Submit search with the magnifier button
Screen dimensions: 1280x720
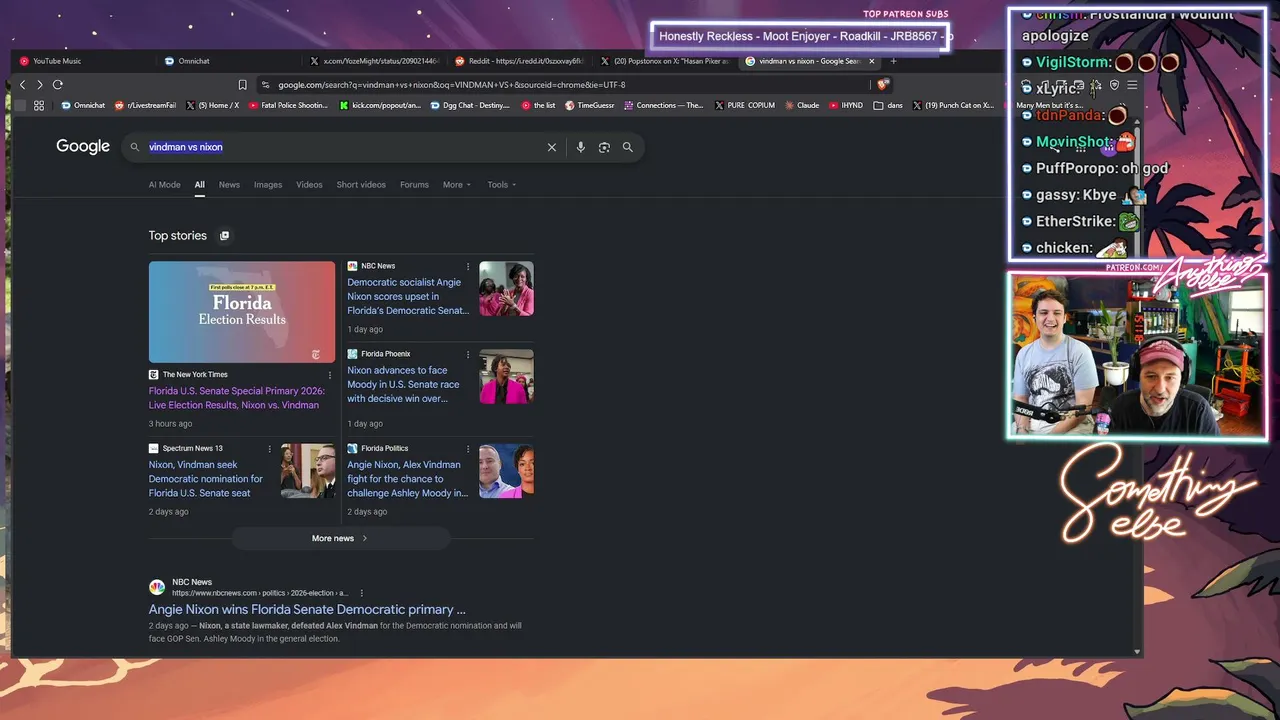tap(628, 147)
